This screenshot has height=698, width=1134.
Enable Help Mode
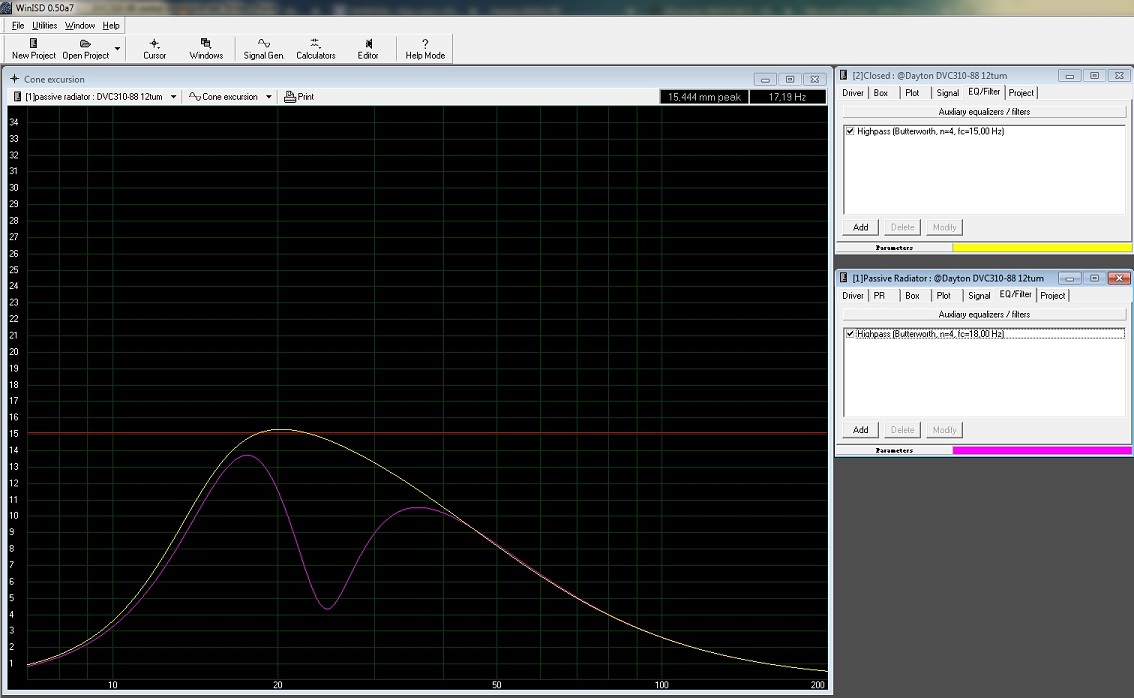(x=425, y=49)
